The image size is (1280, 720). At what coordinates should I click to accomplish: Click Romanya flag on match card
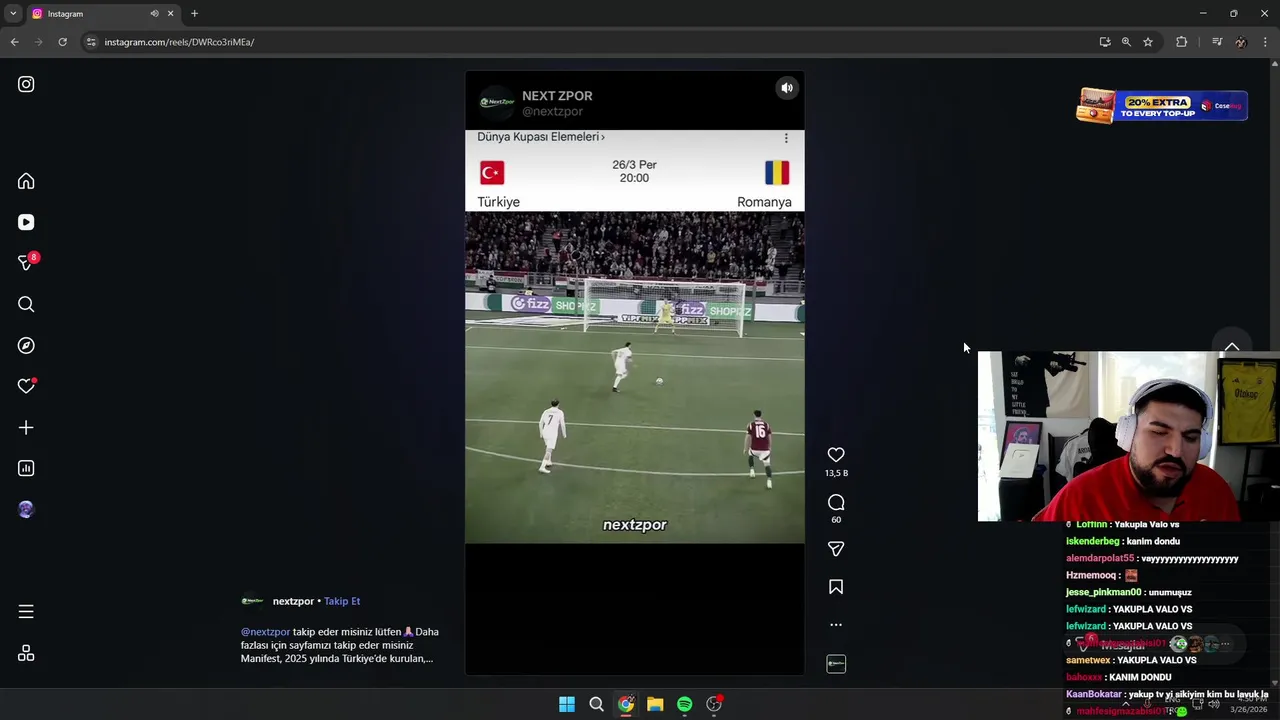coord(777,173)
